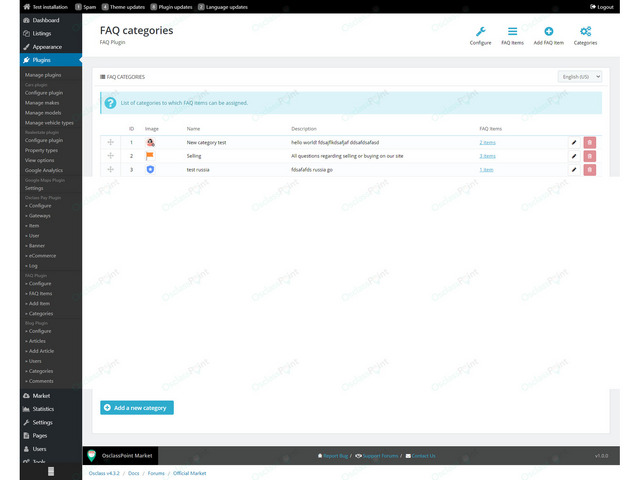
Task: Click the home icon beside Test installation
Action: click(x=27, y=7)
